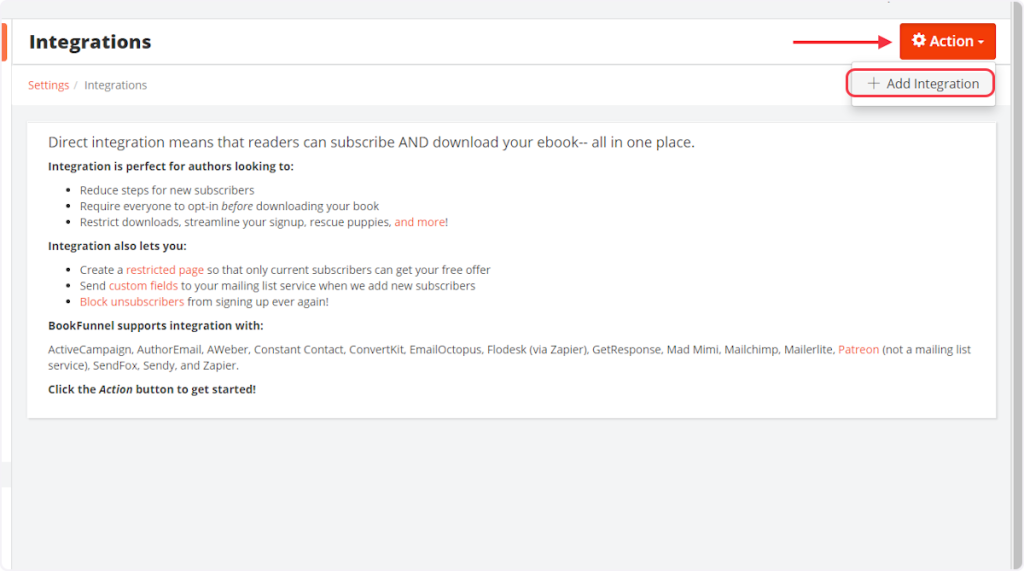Follow the 'restricted page' link
The width and height of the screenshot is (1024, 571).
165,270
